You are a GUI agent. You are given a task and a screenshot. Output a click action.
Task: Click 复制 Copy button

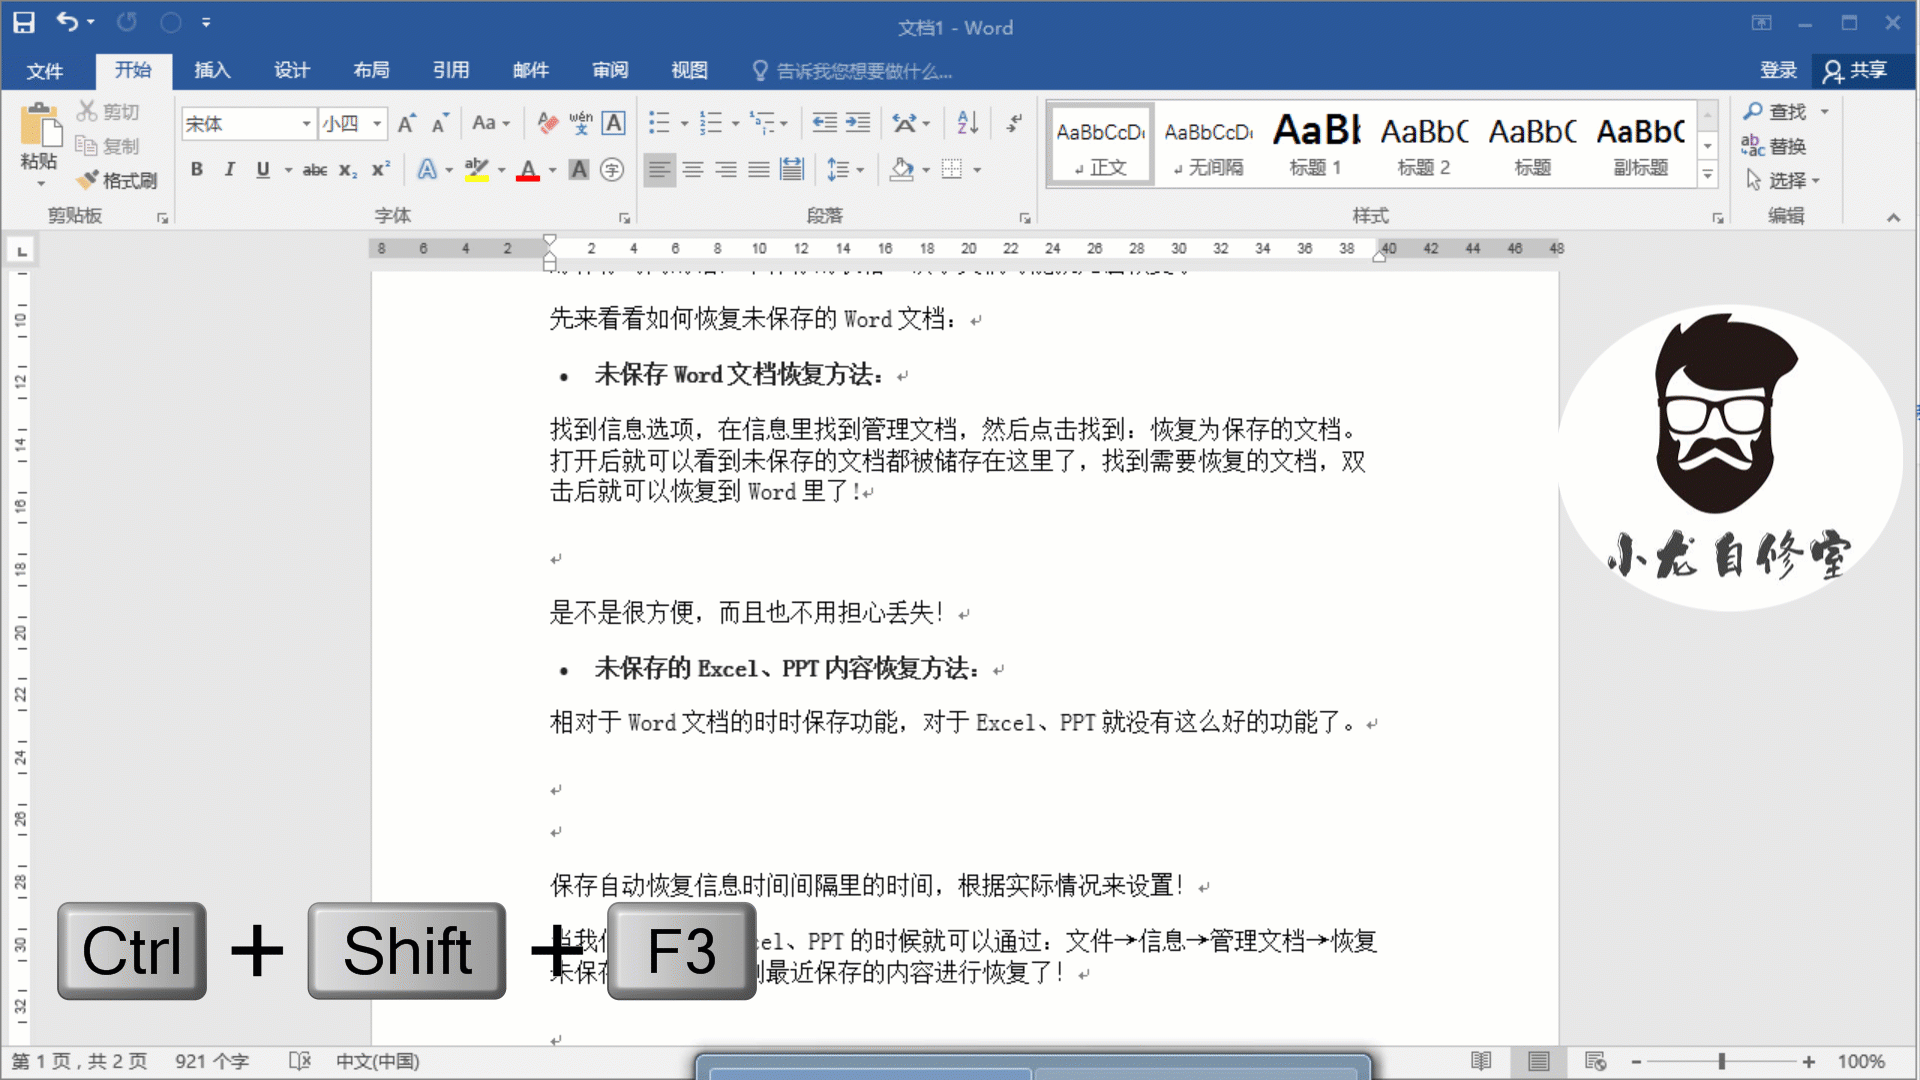point(108,146)
